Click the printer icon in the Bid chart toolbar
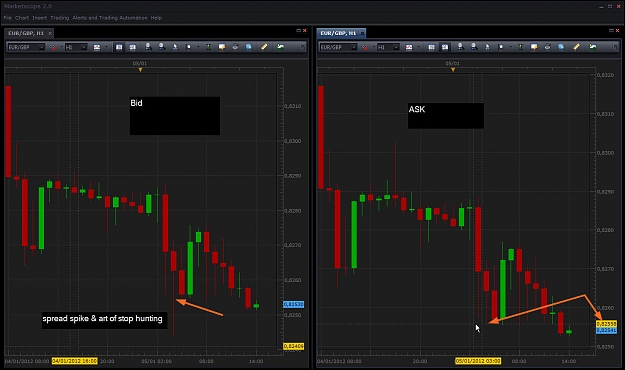 point(235,47)
